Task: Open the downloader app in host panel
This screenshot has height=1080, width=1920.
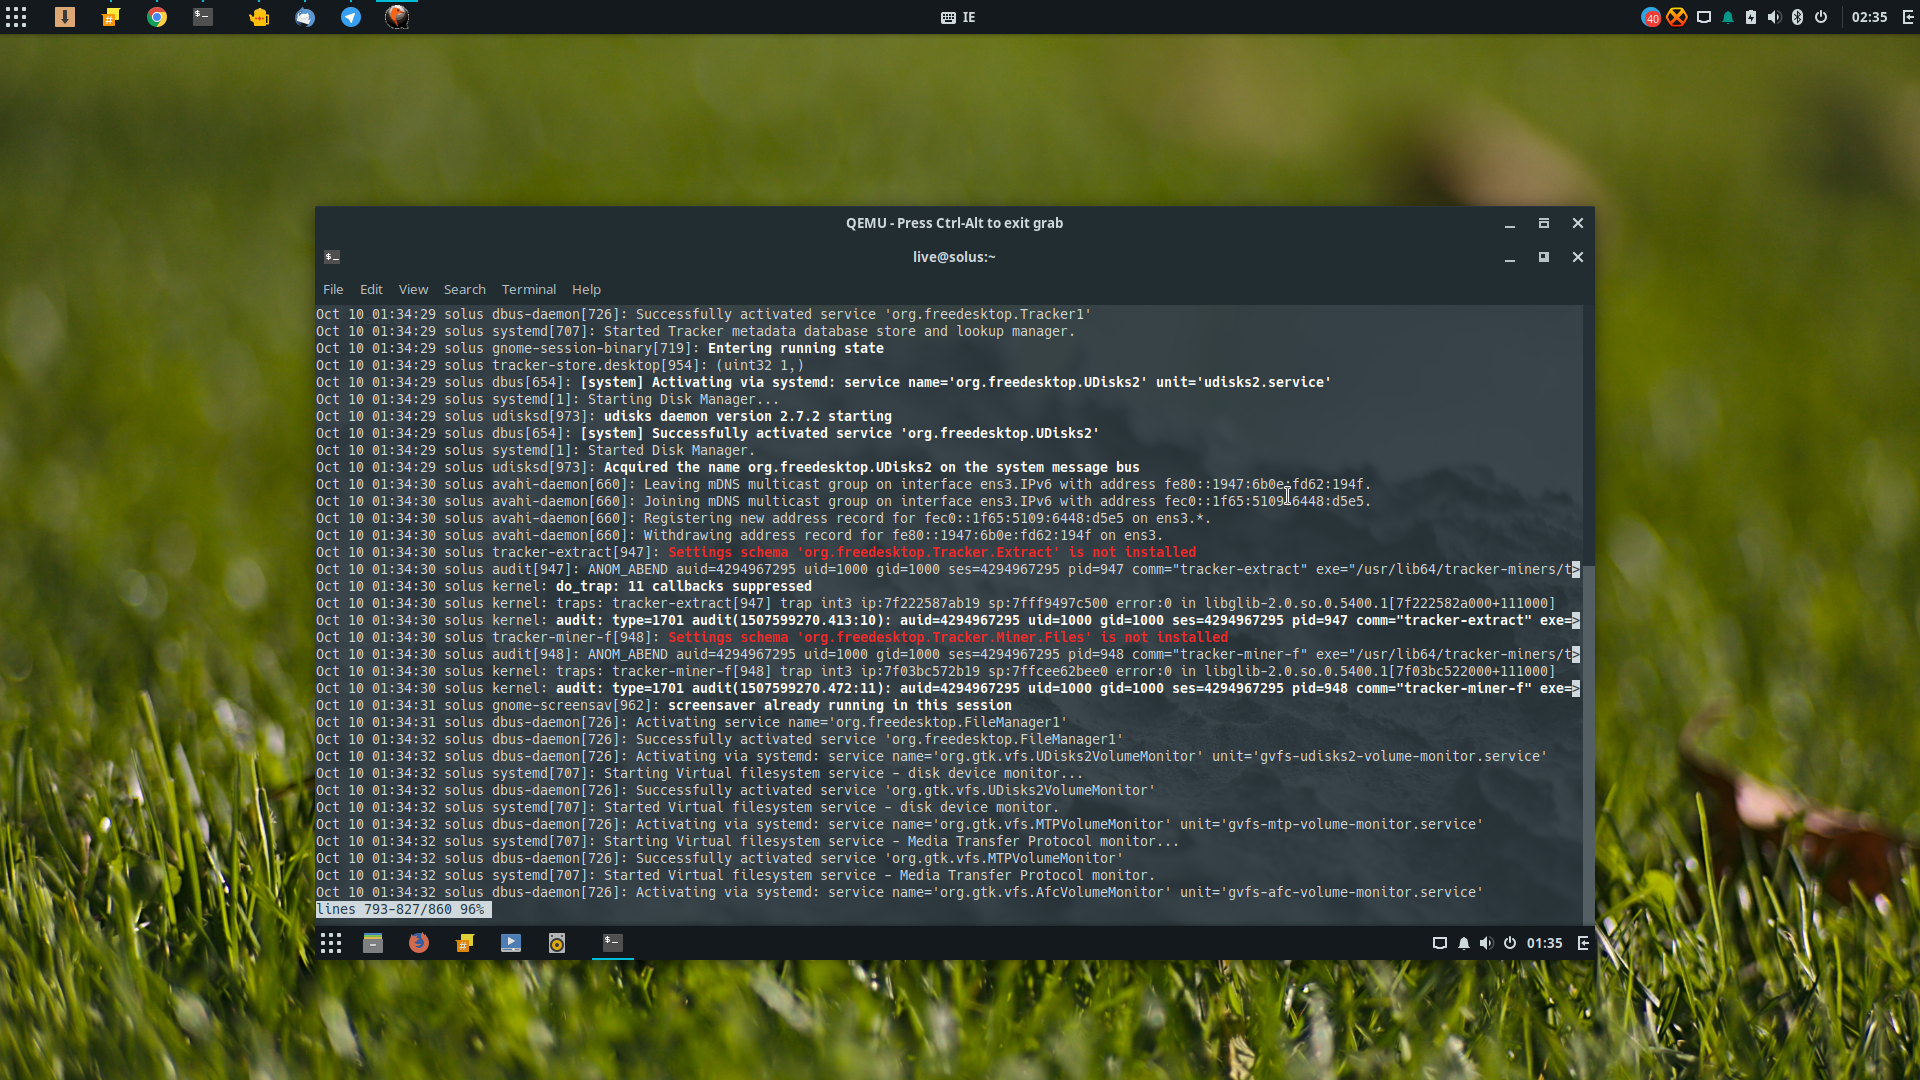Action: point(65,17)
